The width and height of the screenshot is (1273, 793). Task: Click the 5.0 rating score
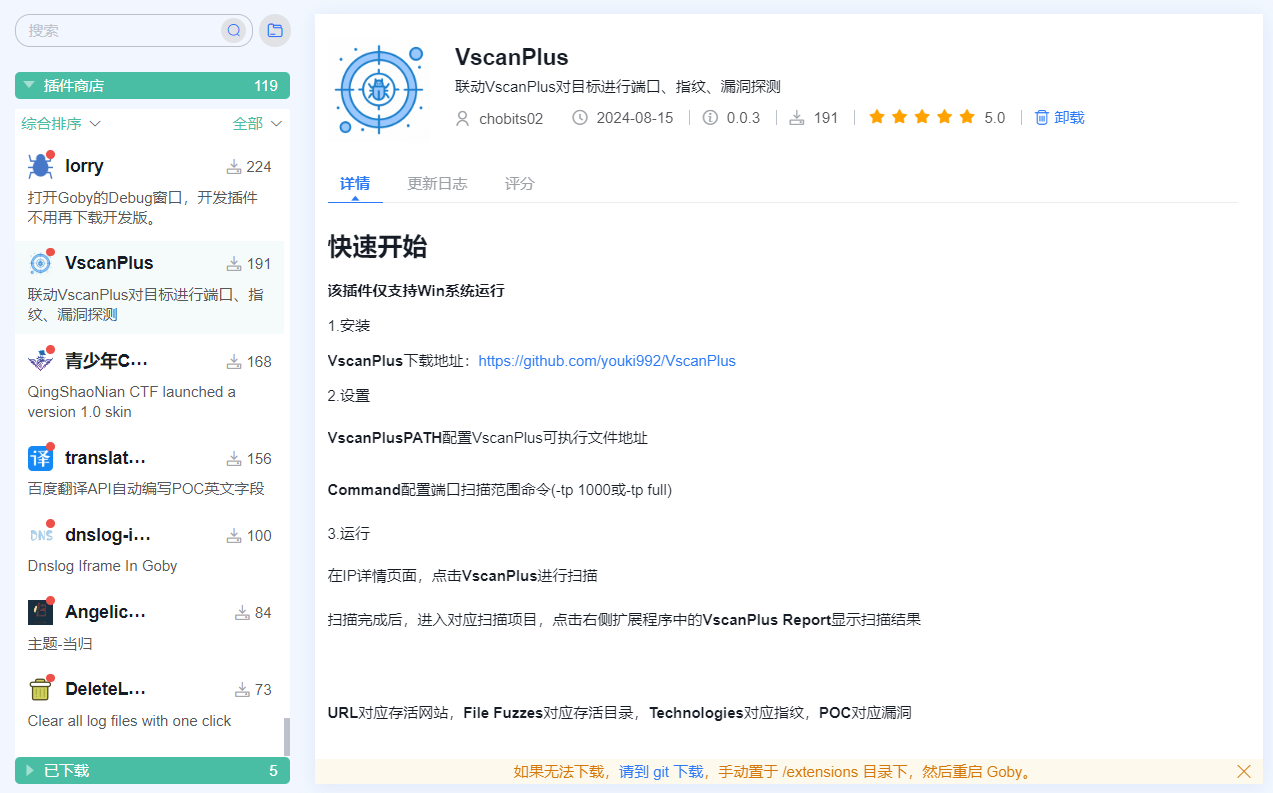point(995,118)
